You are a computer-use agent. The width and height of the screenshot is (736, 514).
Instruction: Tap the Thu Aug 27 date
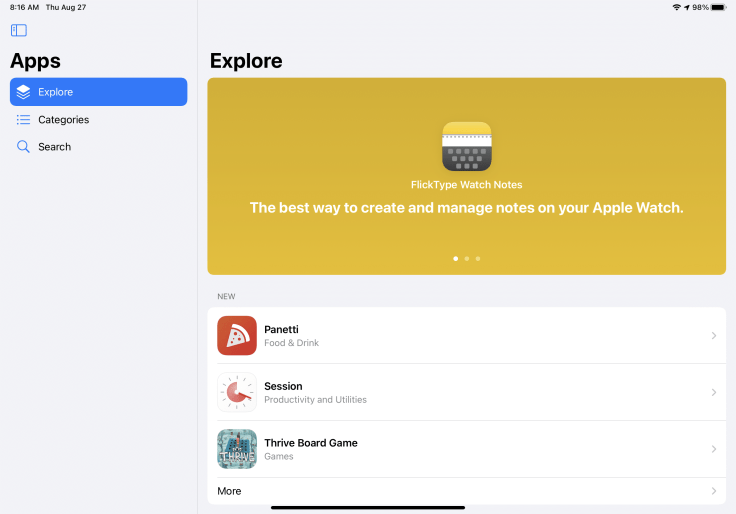pyautogui.click(x=66, y=8)
